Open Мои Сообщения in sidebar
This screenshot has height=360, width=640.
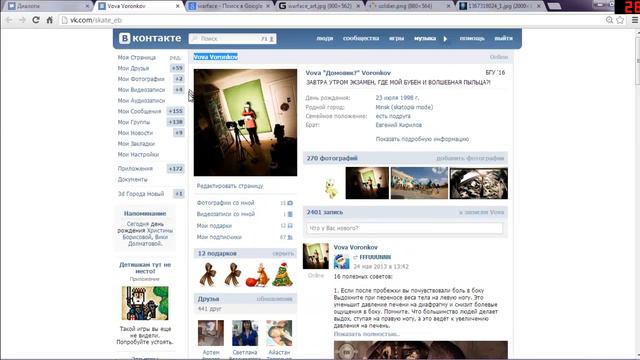(x=139, y=111)
